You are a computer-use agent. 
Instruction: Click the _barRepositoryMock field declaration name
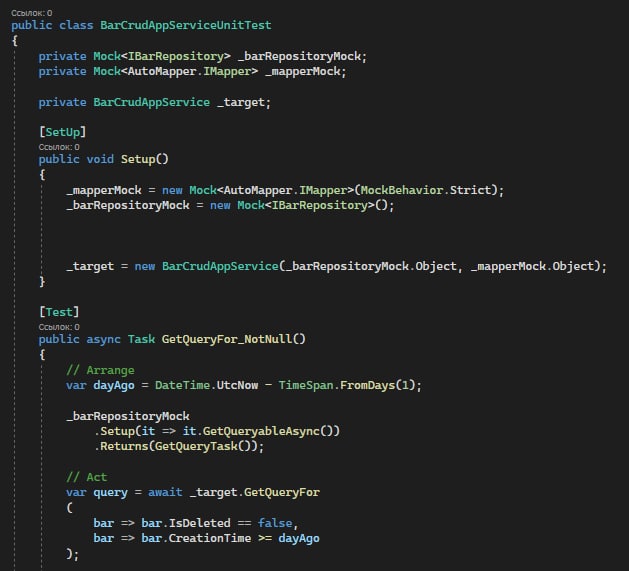tap(299, 56)
